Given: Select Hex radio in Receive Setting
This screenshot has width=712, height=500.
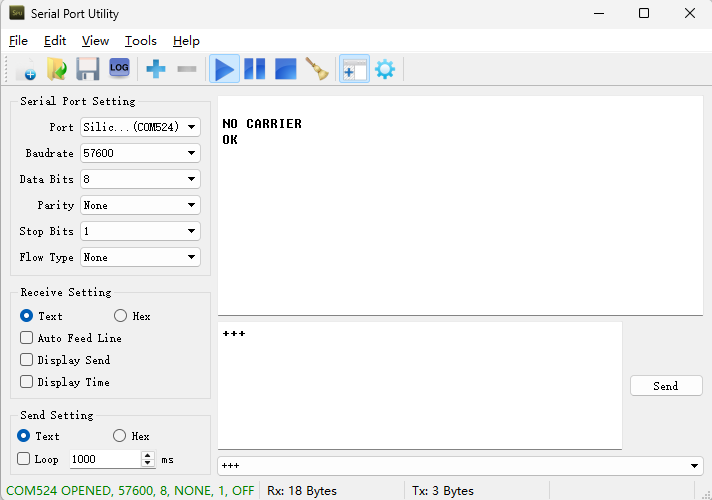Looking at the screenshot, I should click(121, 316).
